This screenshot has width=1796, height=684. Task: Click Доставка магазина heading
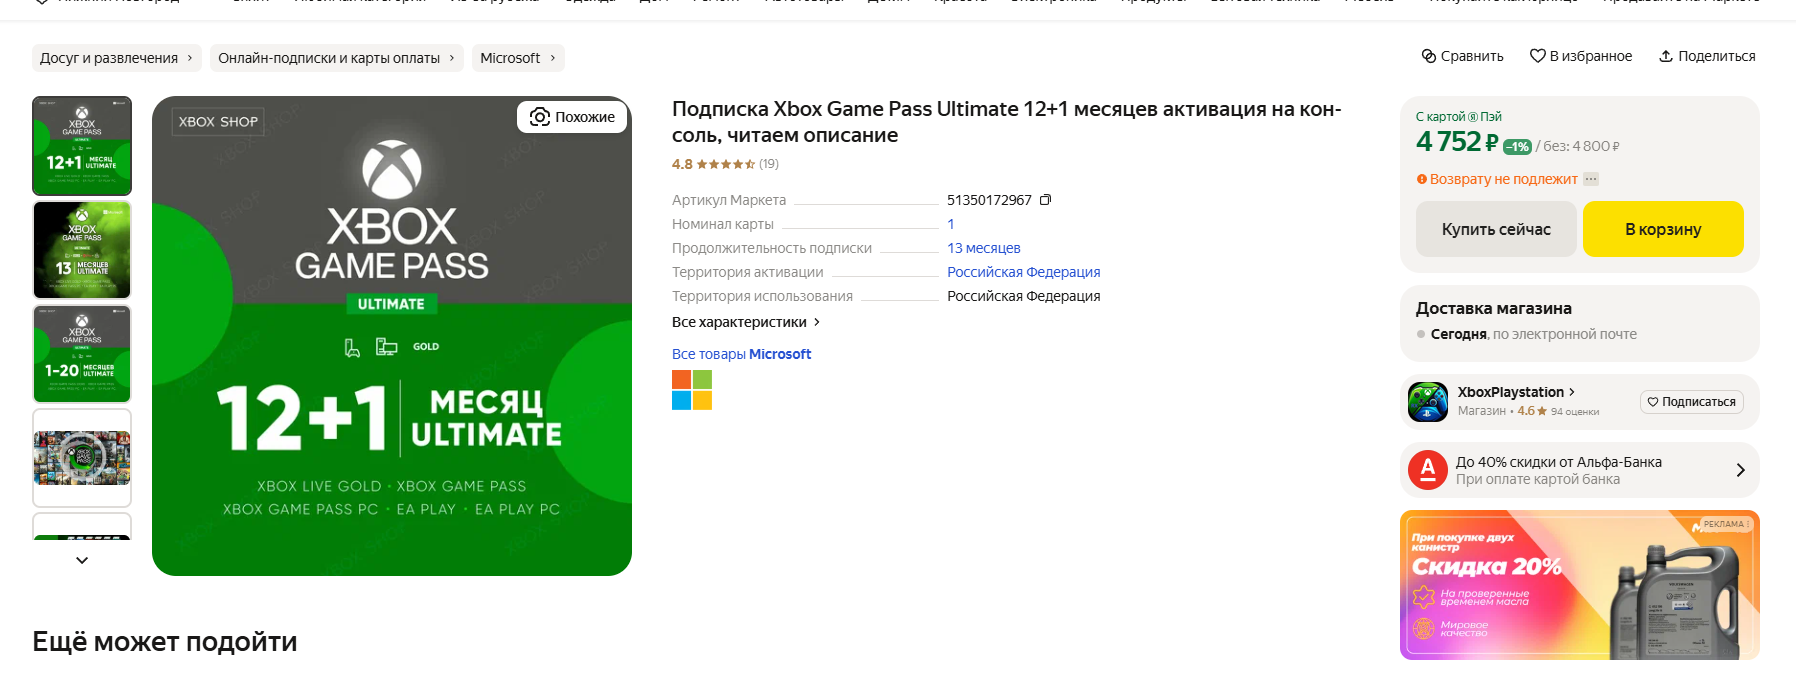click(x=1494, y=308)
